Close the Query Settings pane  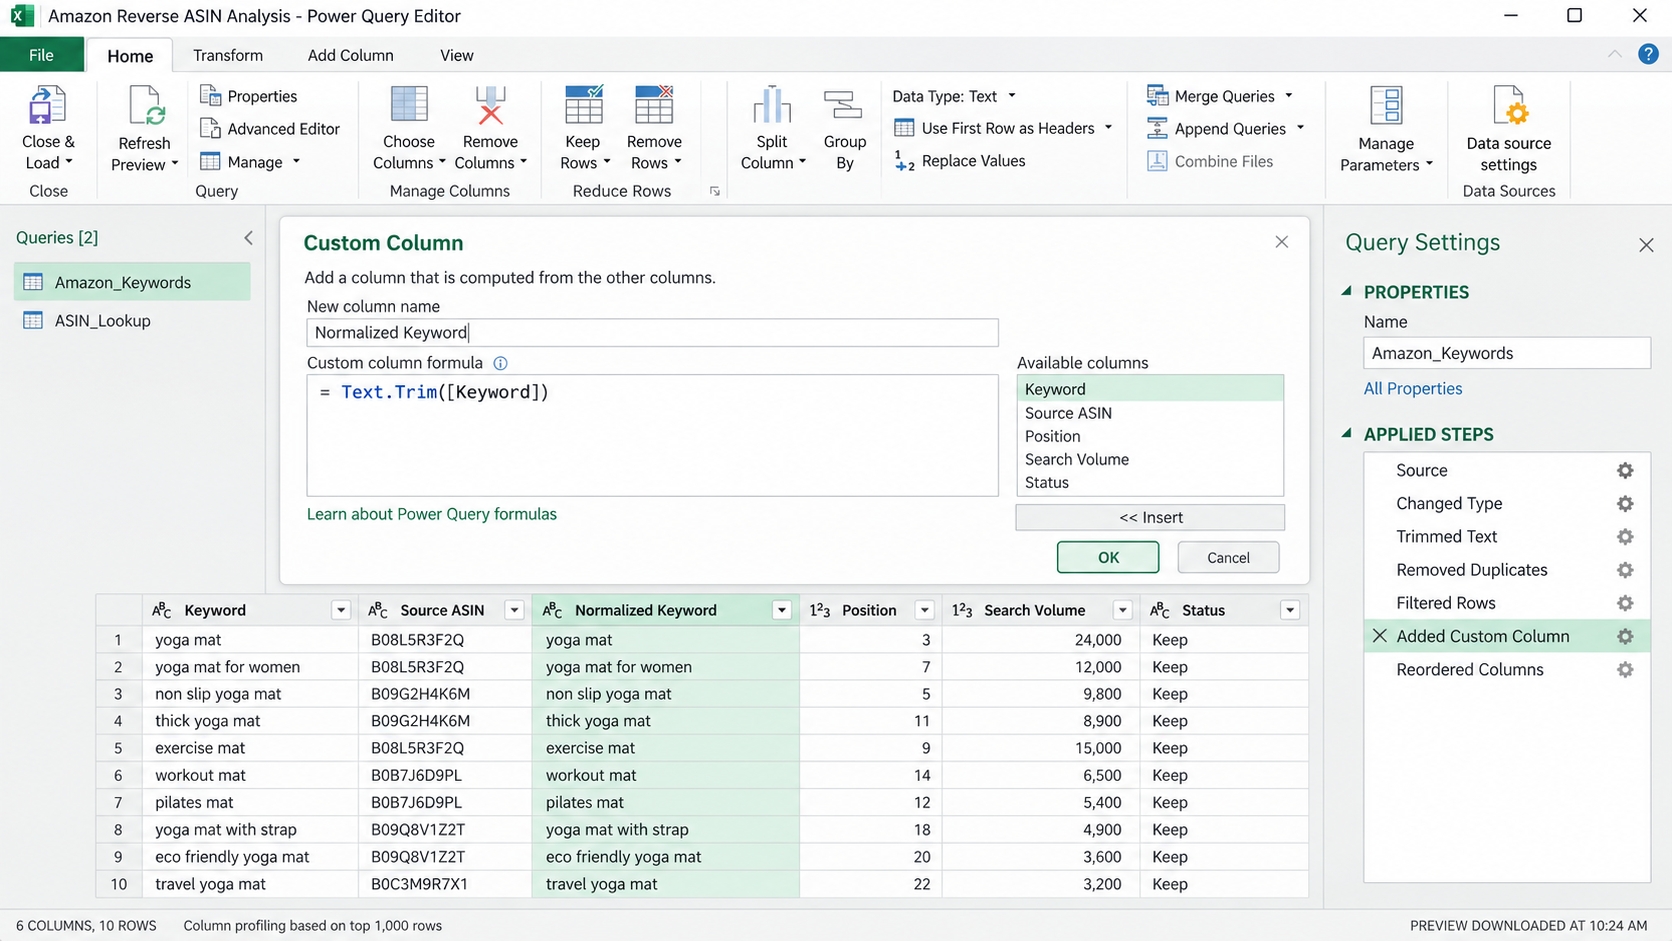pyautogui.click(x=1646, y=245)
